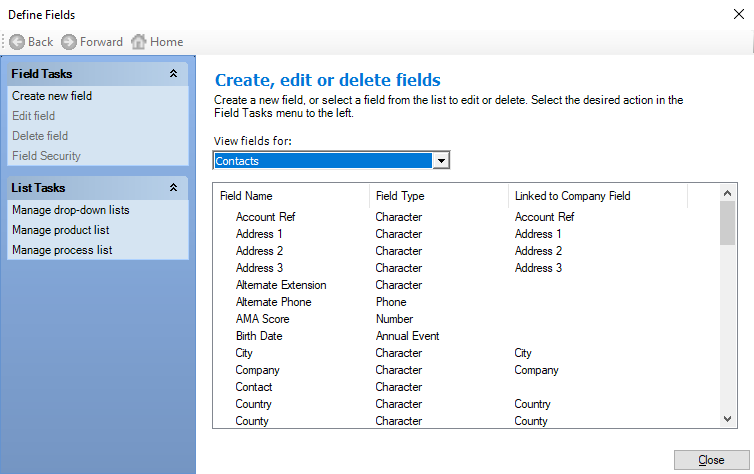Open the View fields for dropdown
The image size is (754, 474).
tap(441, 161)
